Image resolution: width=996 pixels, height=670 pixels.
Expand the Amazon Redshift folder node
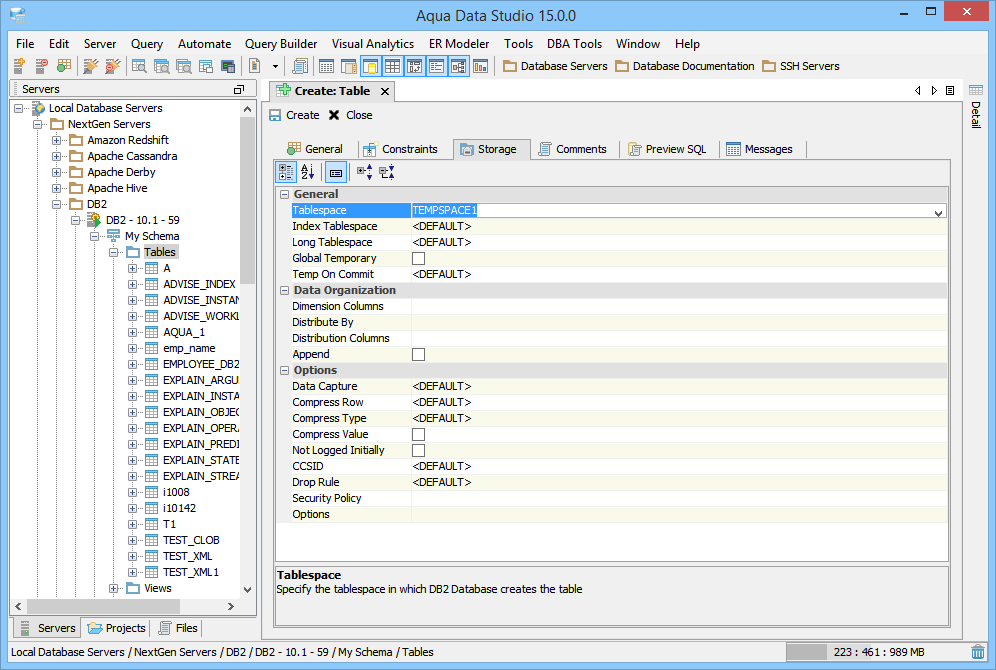click(57, 140)
